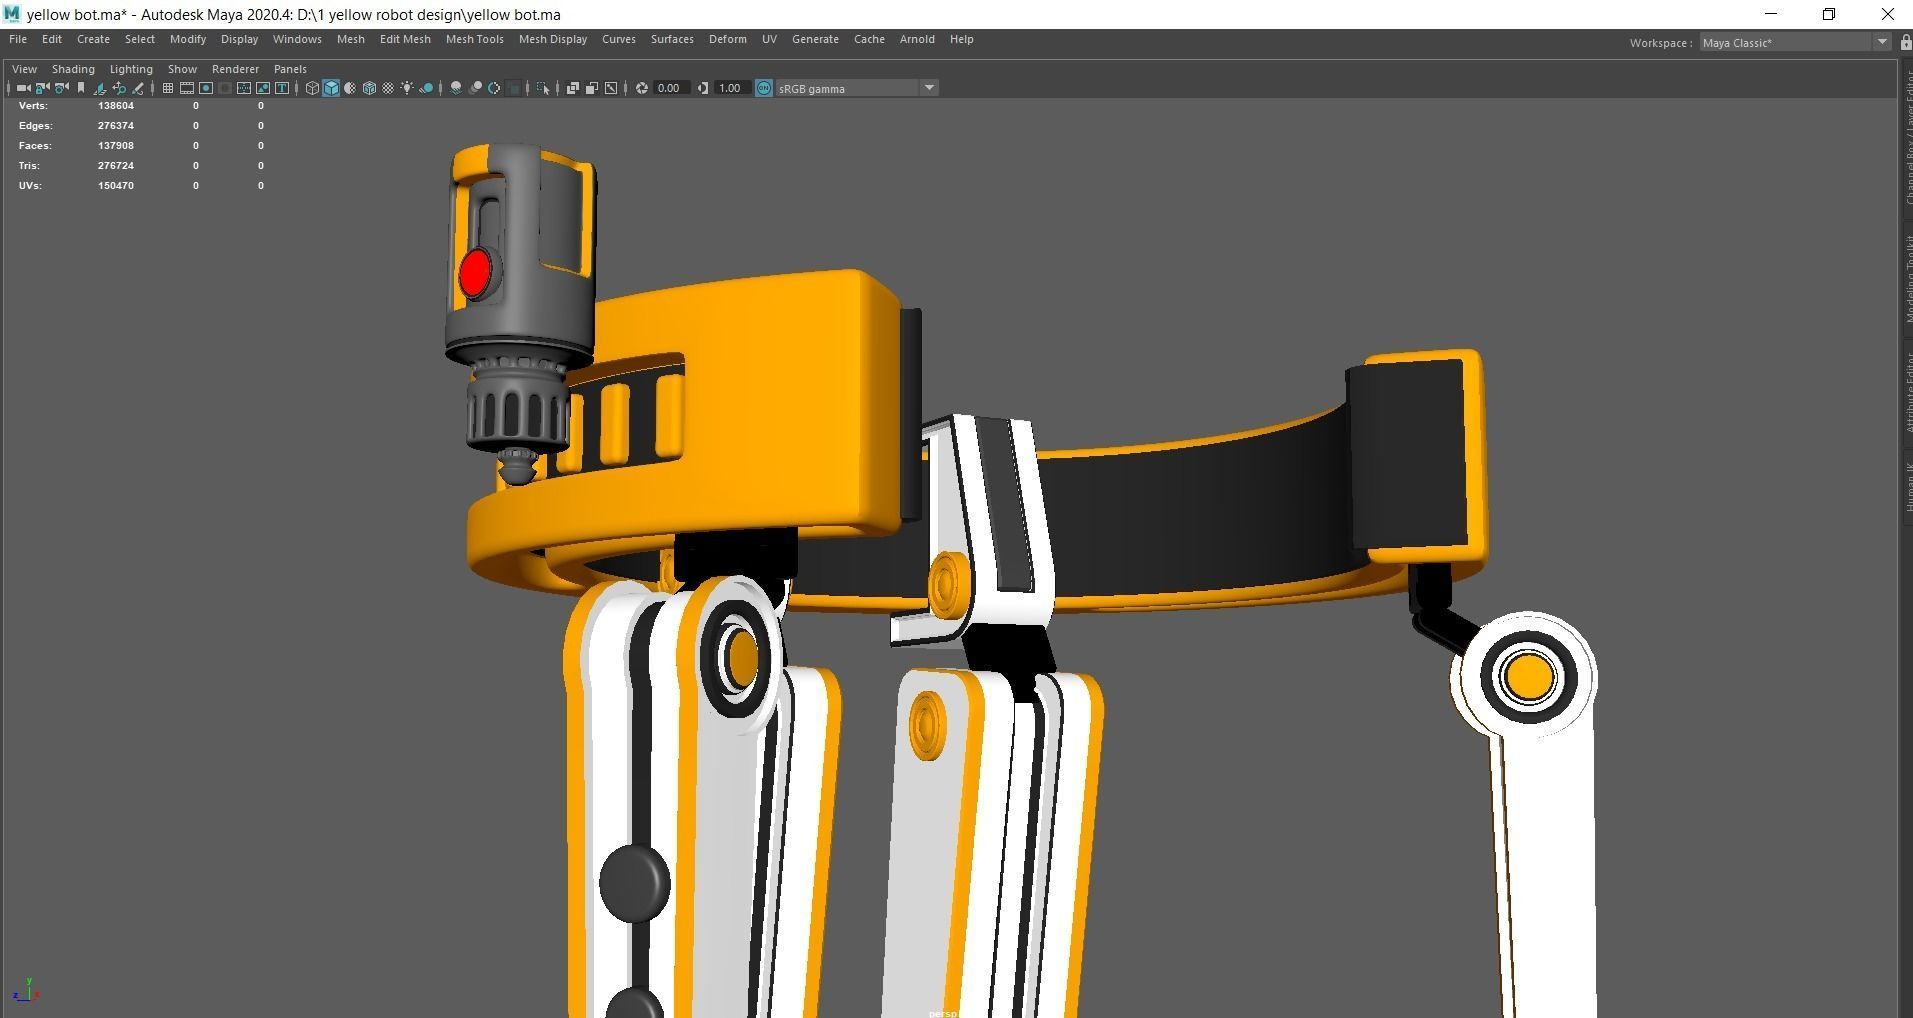The image size is (1913, 1018).
Task: Enable Wireframe on Shaded icon
Action: 369,88
